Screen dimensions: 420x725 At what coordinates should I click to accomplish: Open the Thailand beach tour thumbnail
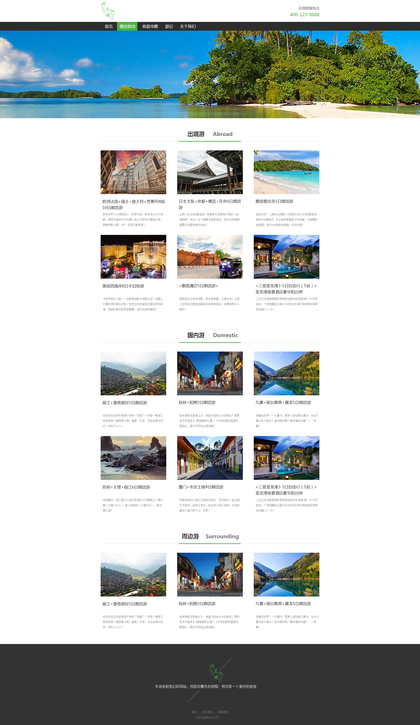[286, 172]
